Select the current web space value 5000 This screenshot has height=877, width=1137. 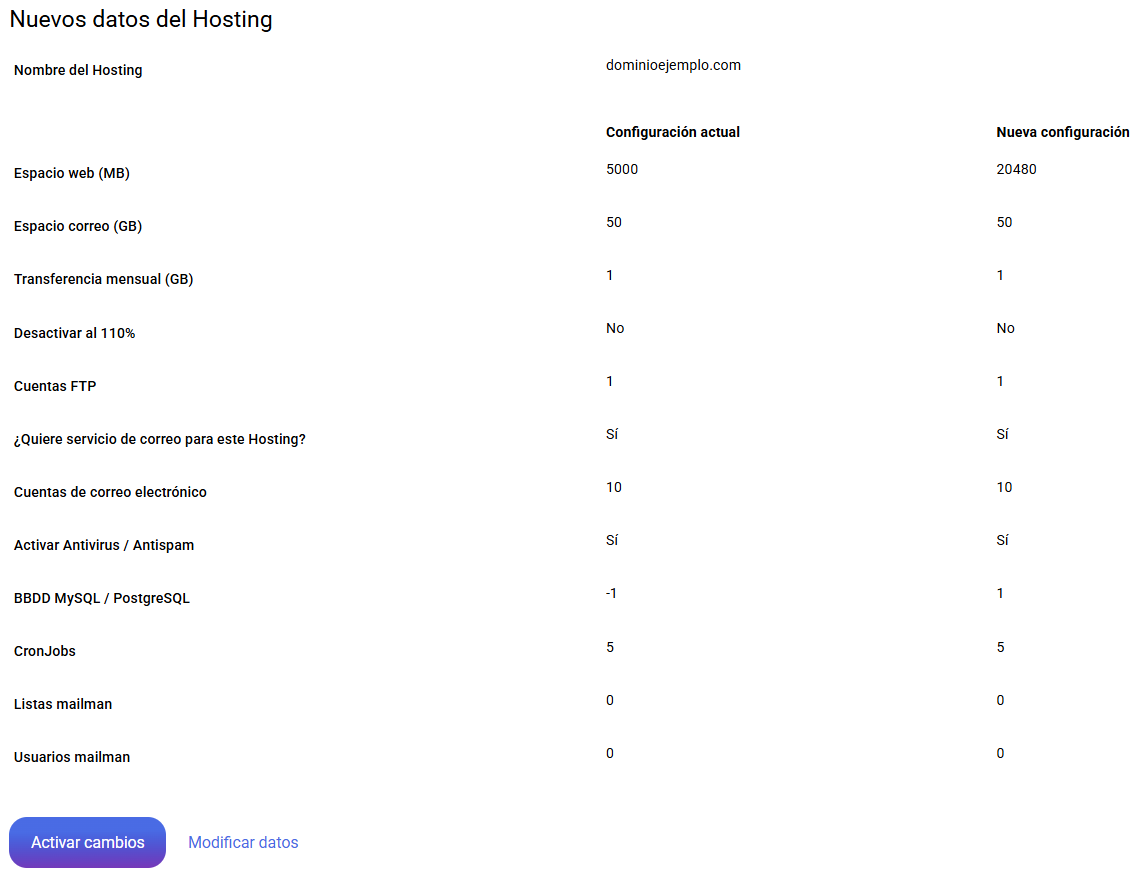coord(622,169)
